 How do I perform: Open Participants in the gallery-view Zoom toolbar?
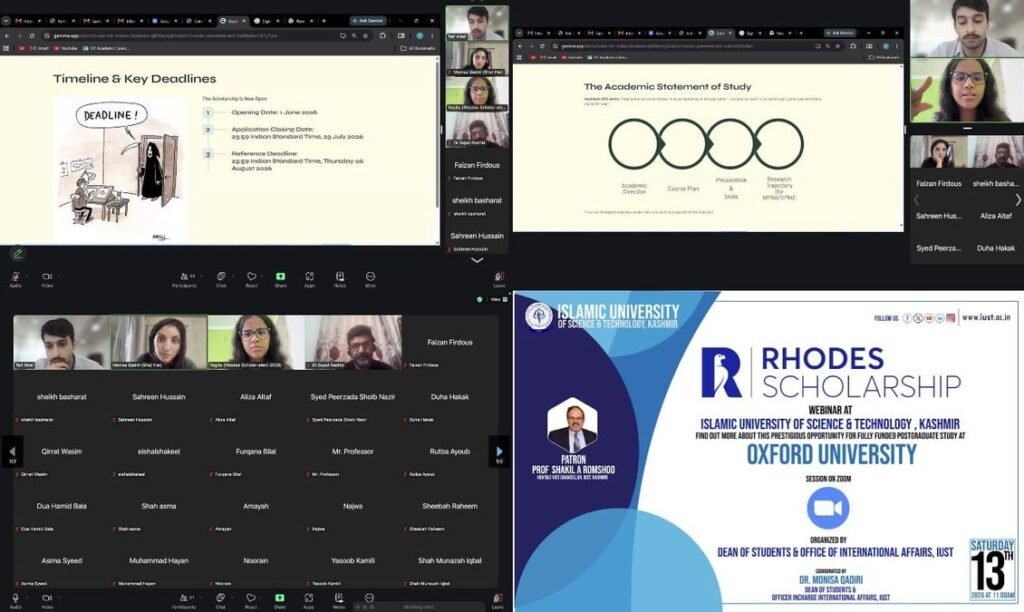pos(184,600)
